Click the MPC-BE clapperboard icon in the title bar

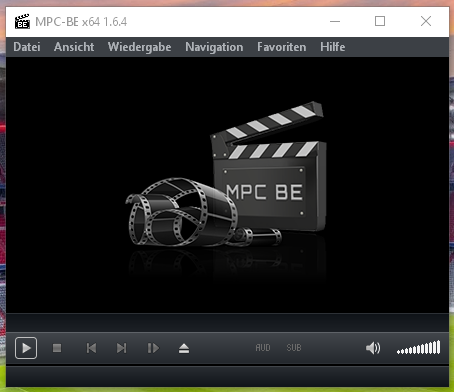click(x=22, y=22)
